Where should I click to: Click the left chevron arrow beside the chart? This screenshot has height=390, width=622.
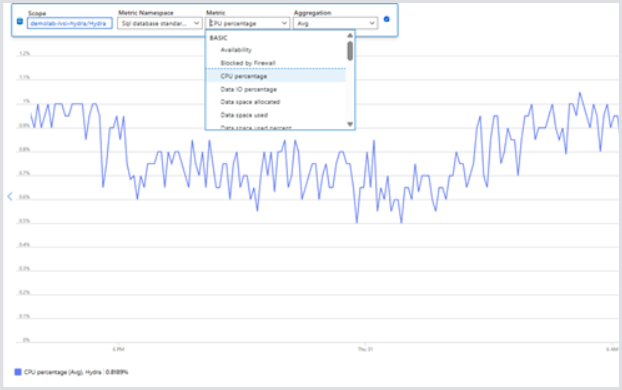10,196
